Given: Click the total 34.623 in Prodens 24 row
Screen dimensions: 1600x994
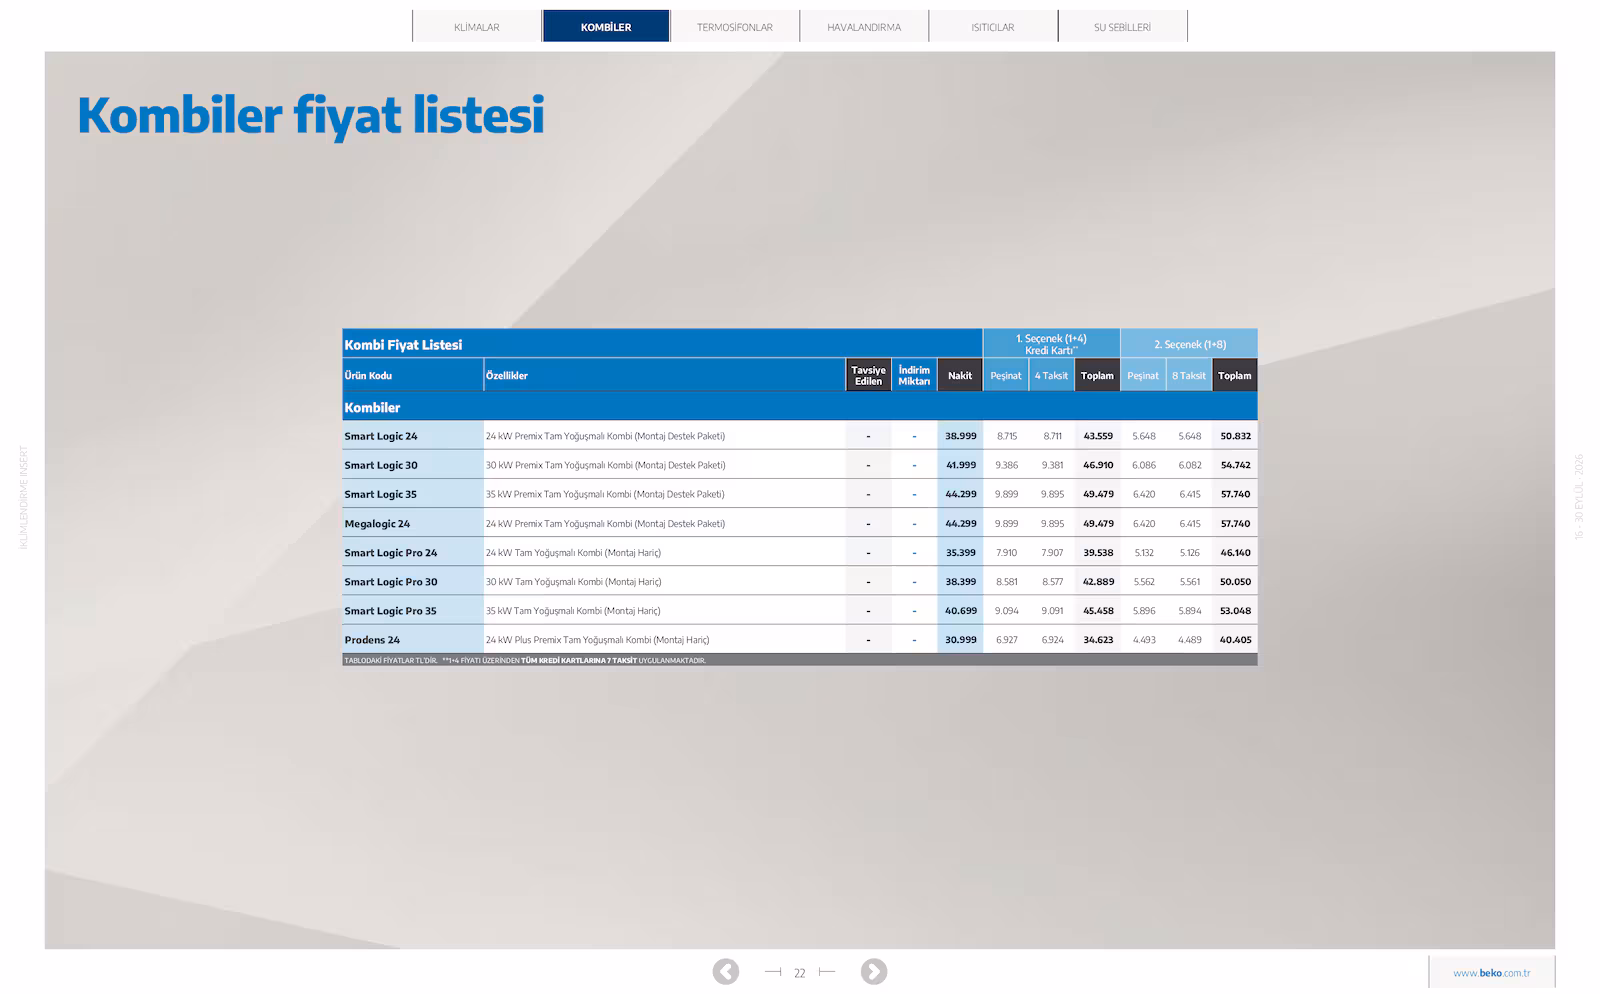Looking at the screenshot, I should point(1098,640).
